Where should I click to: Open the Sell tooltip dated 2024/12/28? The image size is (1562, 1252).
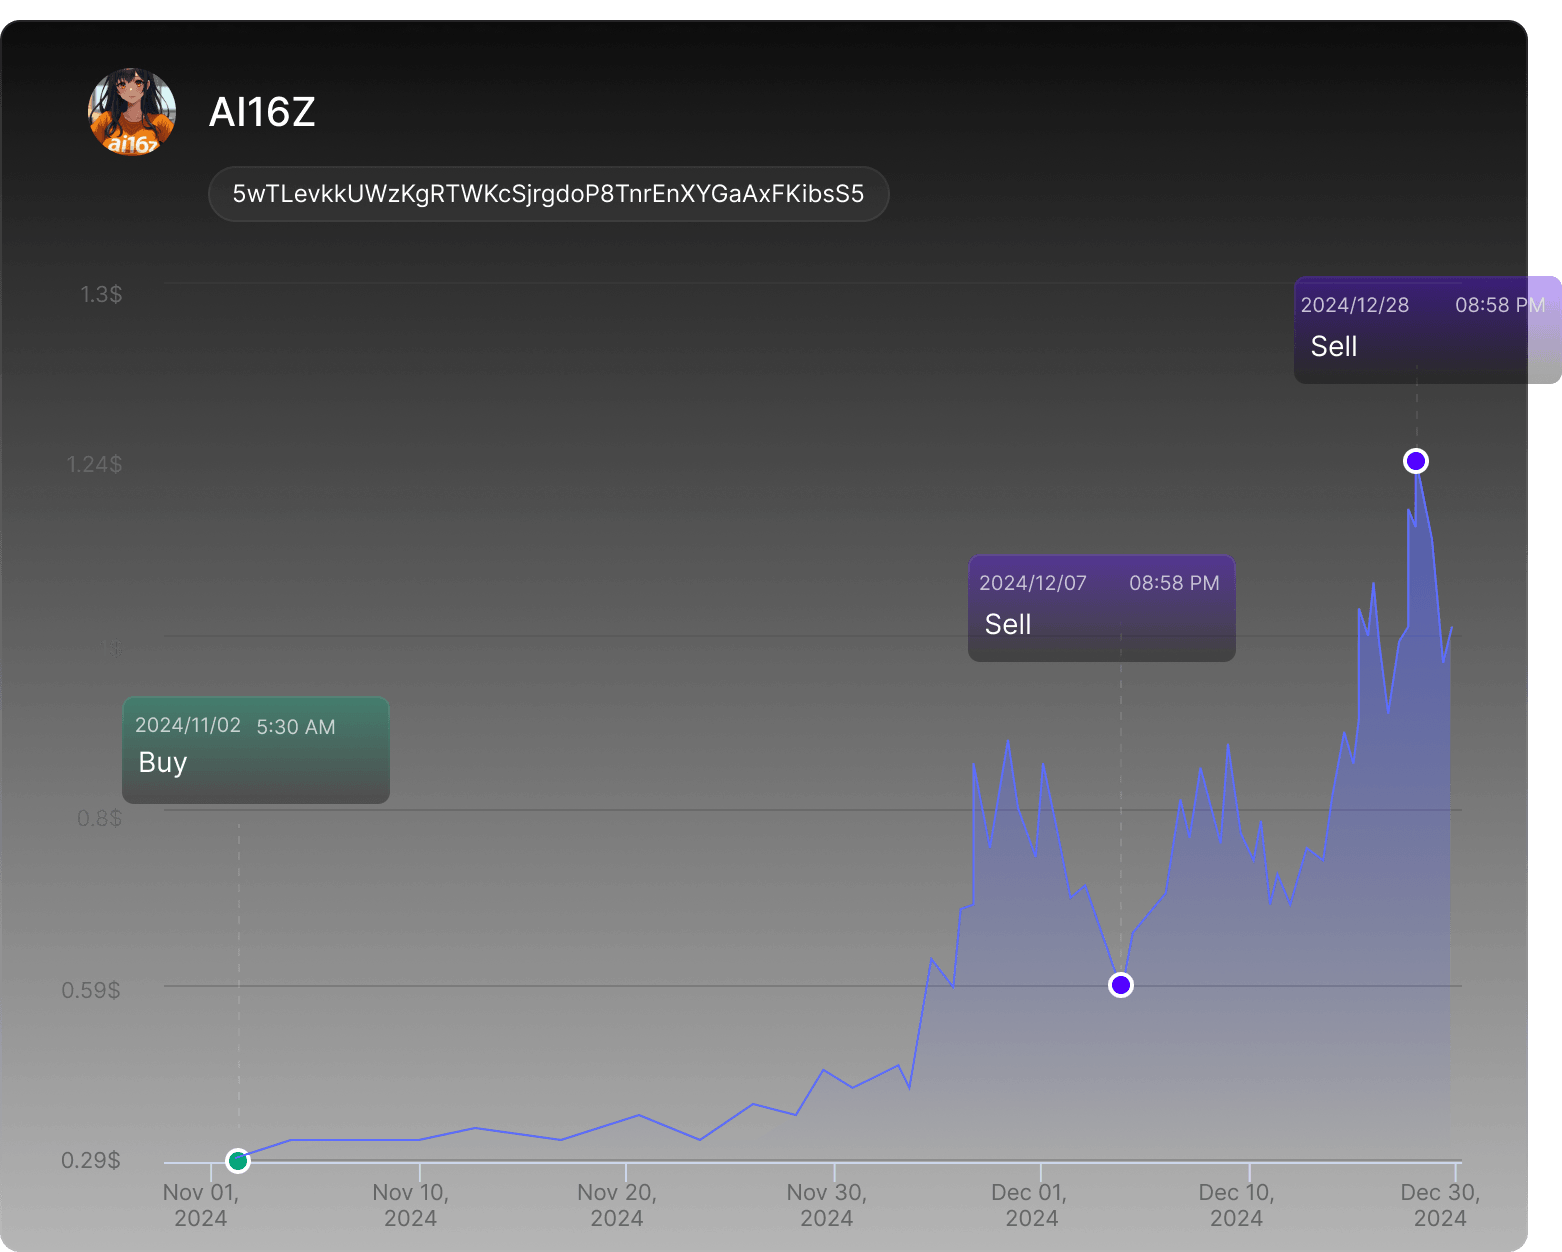point(1422,326)
